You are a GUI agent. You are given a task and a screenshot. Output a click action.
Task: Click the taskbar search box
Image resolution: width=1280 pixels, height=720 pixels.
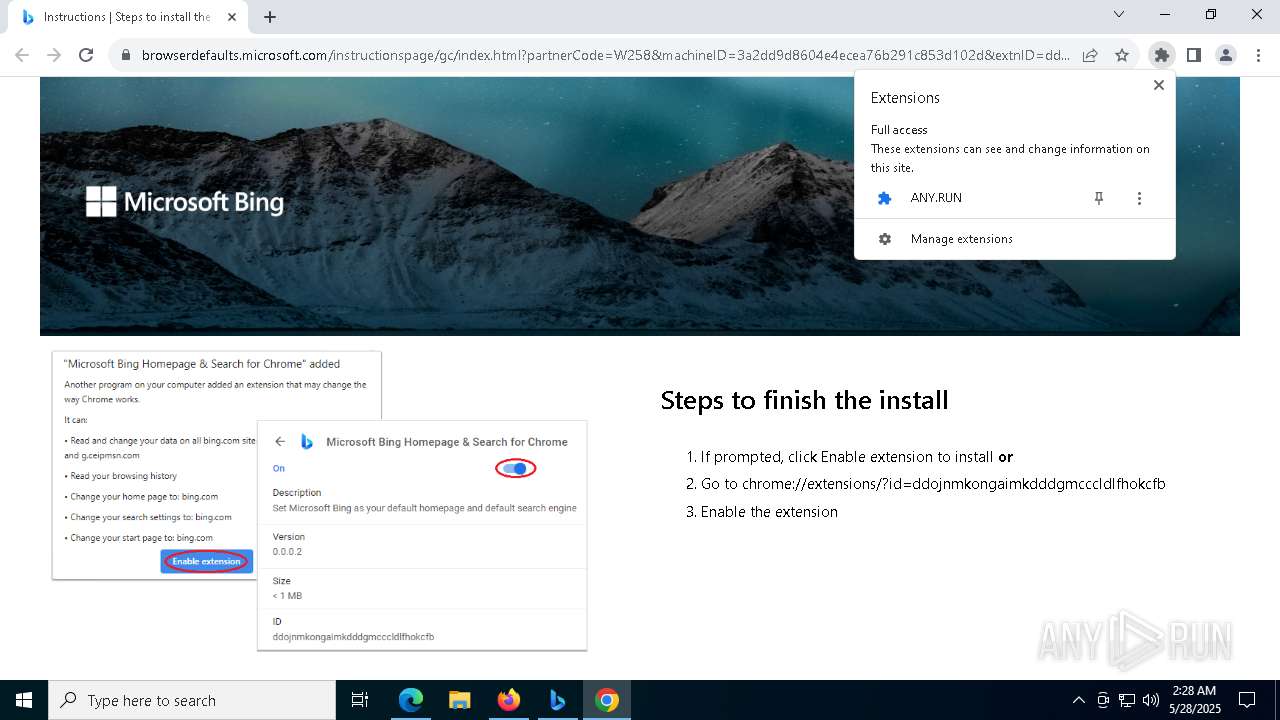pos(192,700)
